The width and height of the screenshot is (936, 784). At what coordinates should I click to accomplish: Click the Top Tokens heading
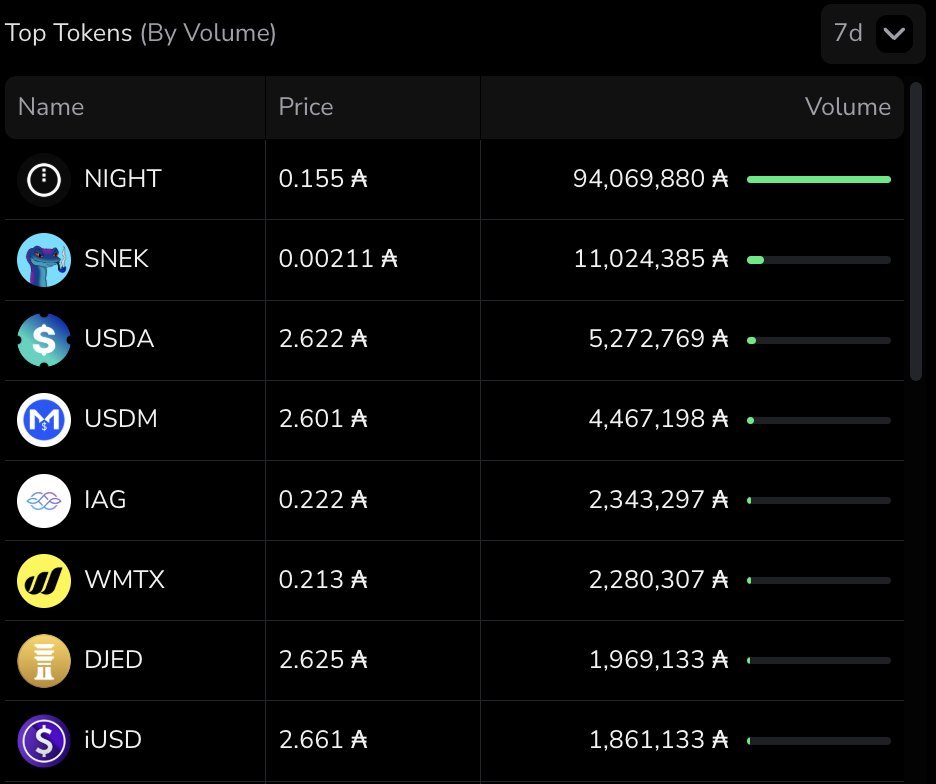coord(69,33)
